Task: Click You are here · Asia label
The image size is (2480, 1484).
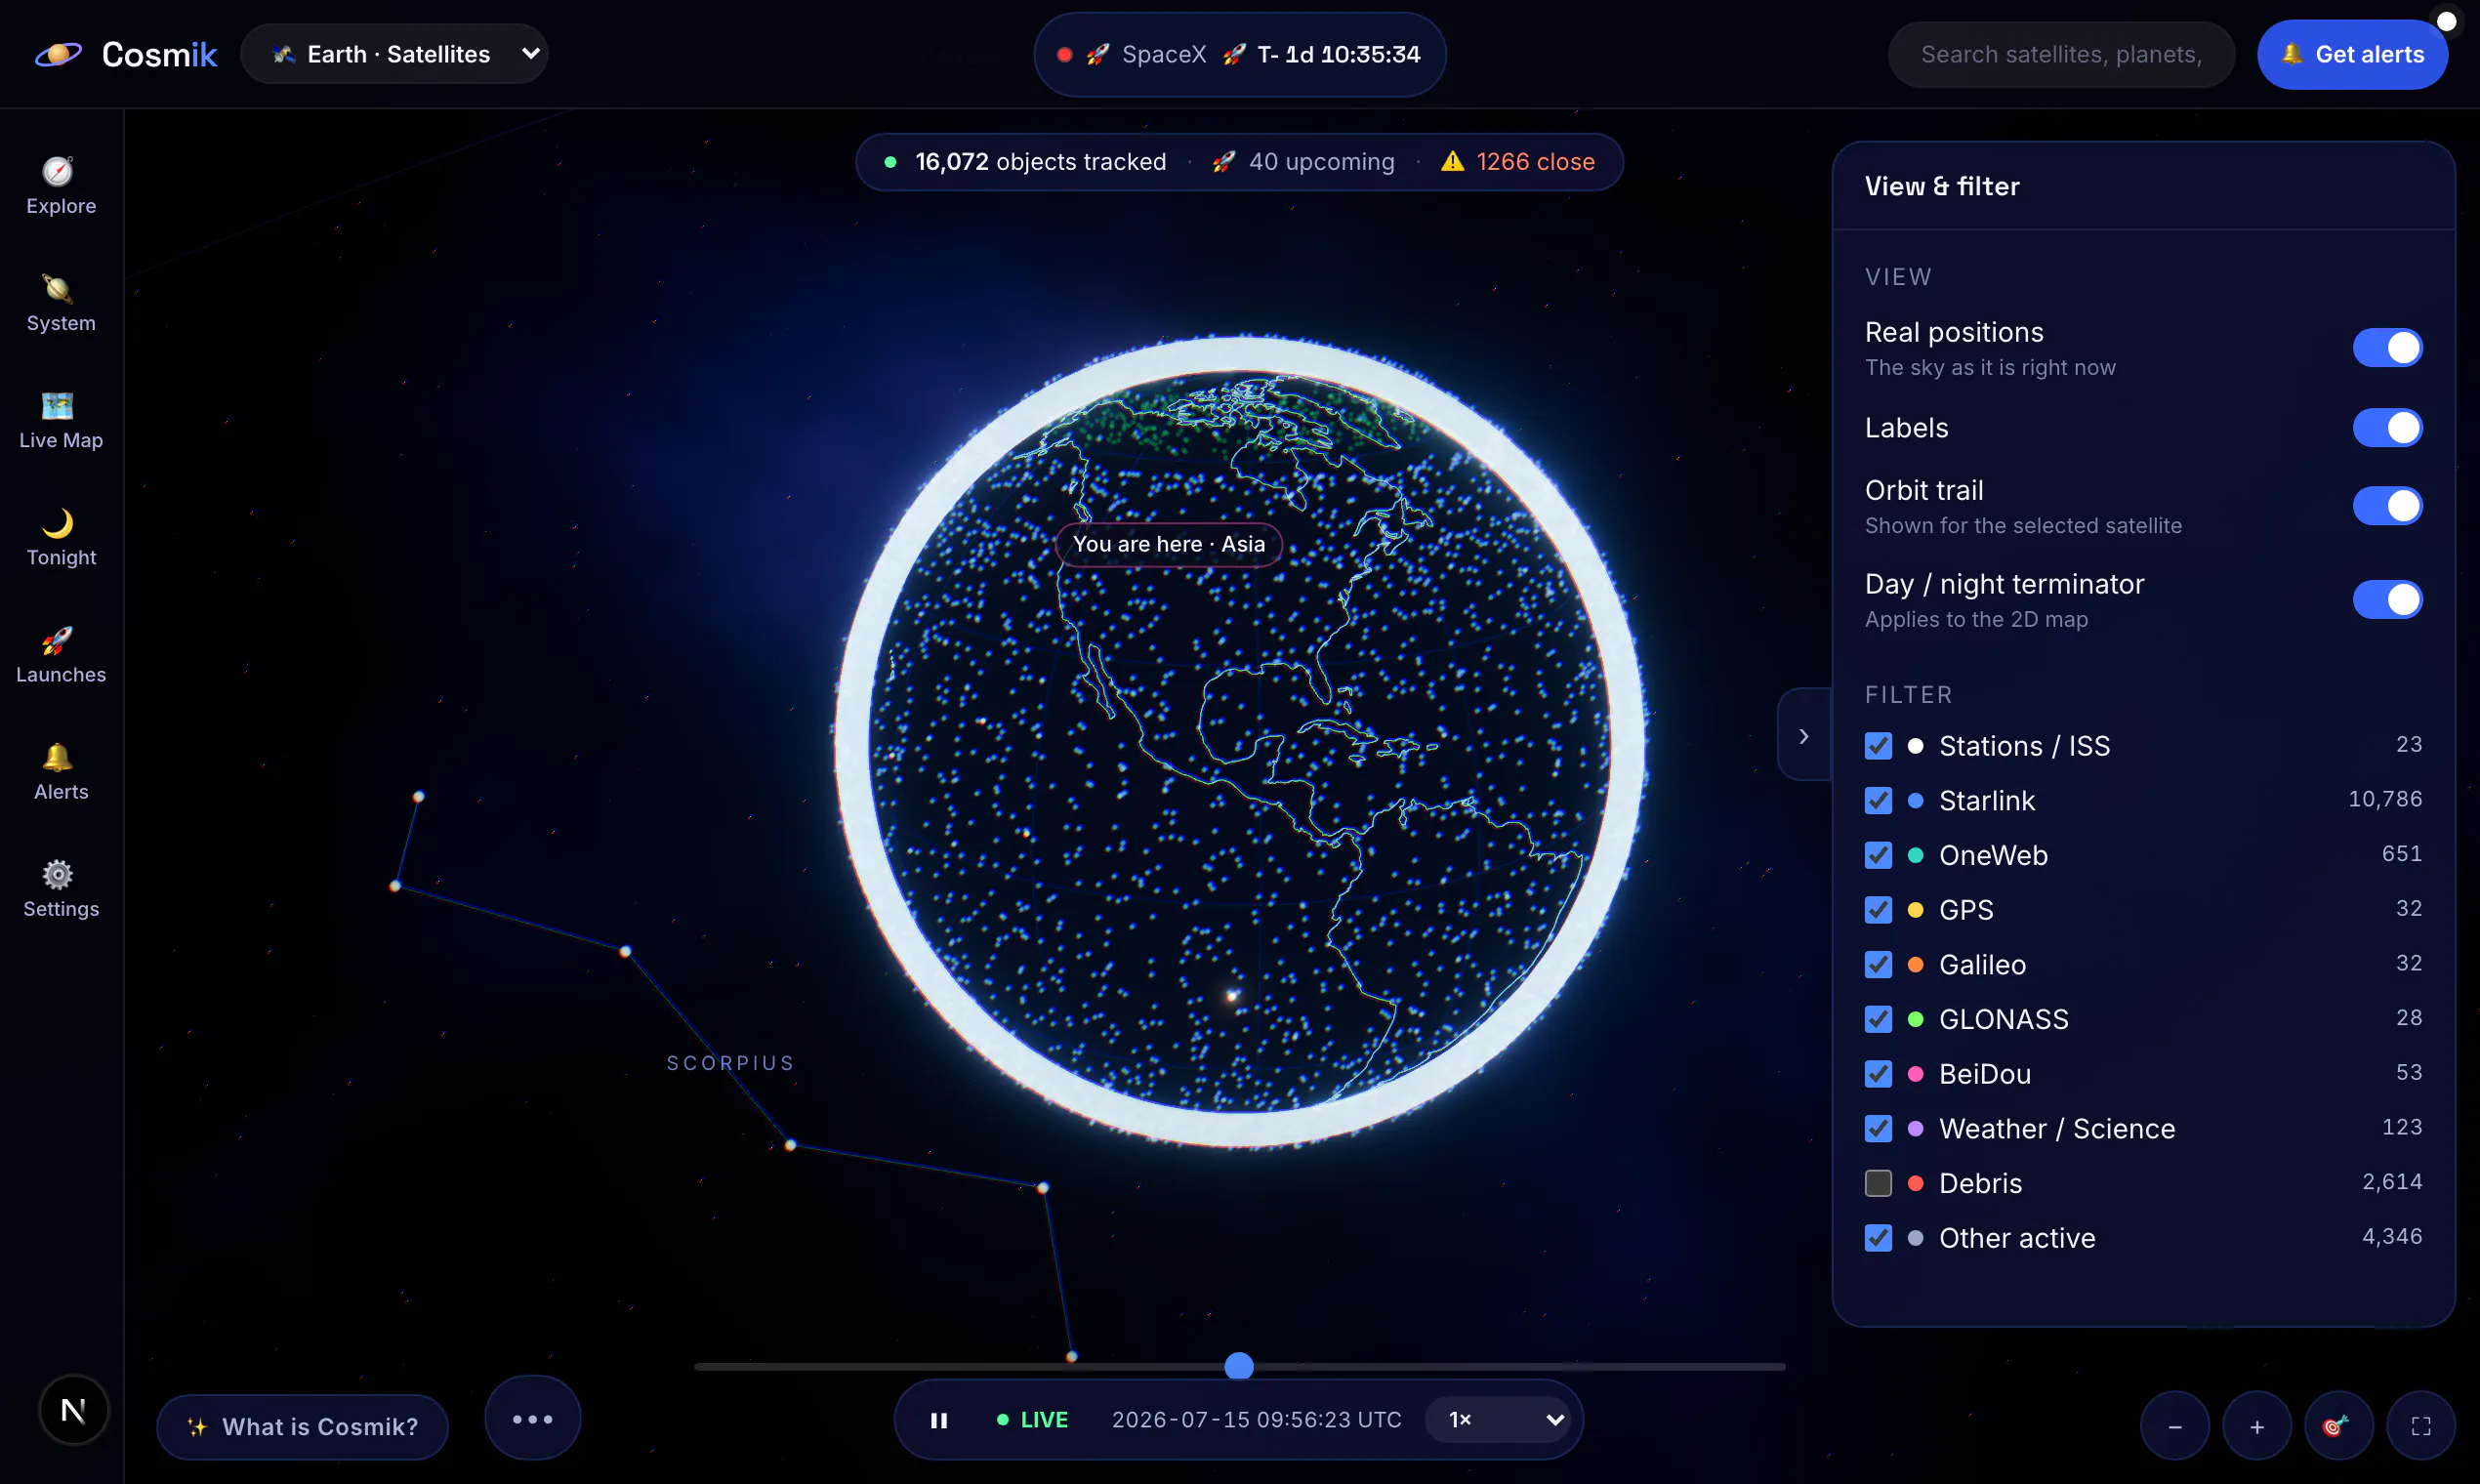Action: point(1169,544)
